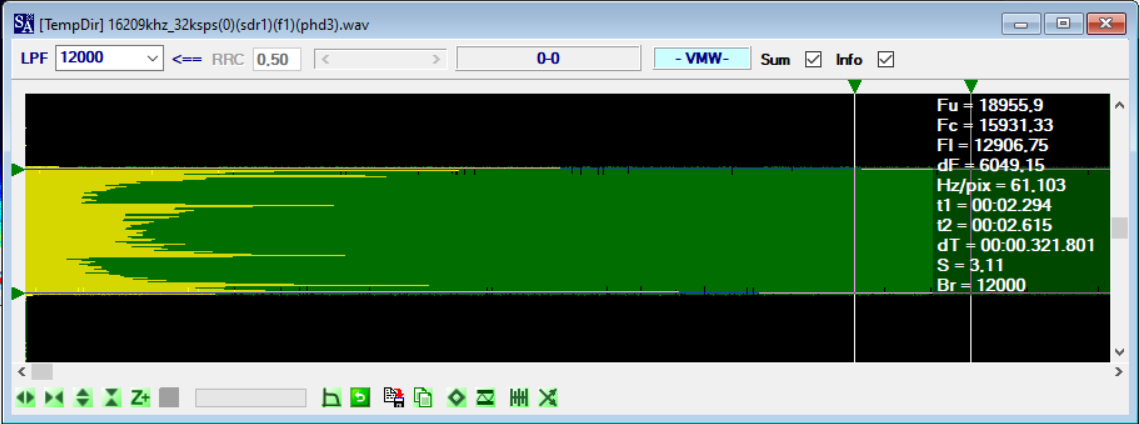The width and height of the screenshot is (1140, 424).
Task: Click the crossed arrows shuffle icon
Action: pyautogui.click(x=548, y=398)
